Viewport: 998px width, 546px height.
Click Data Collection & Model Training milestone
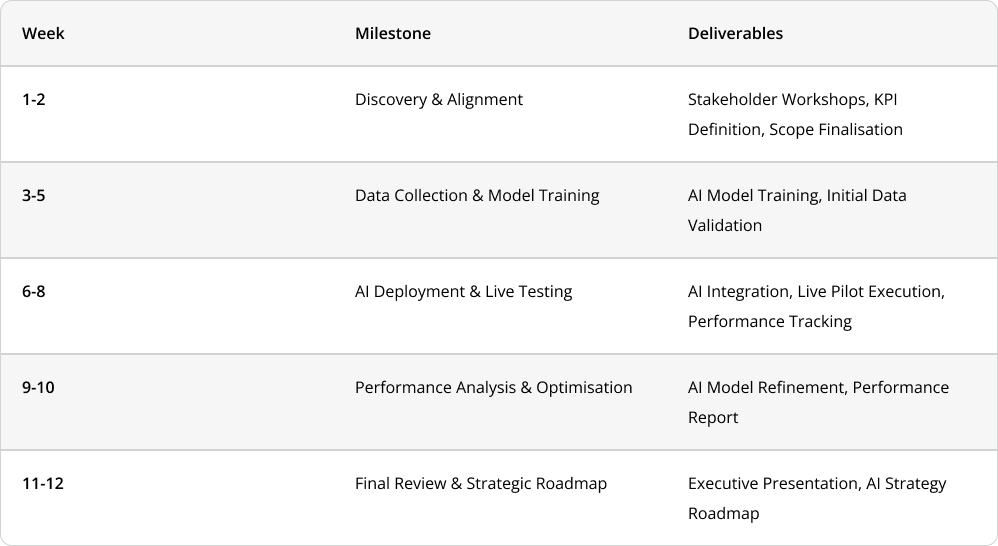point(477,196)
